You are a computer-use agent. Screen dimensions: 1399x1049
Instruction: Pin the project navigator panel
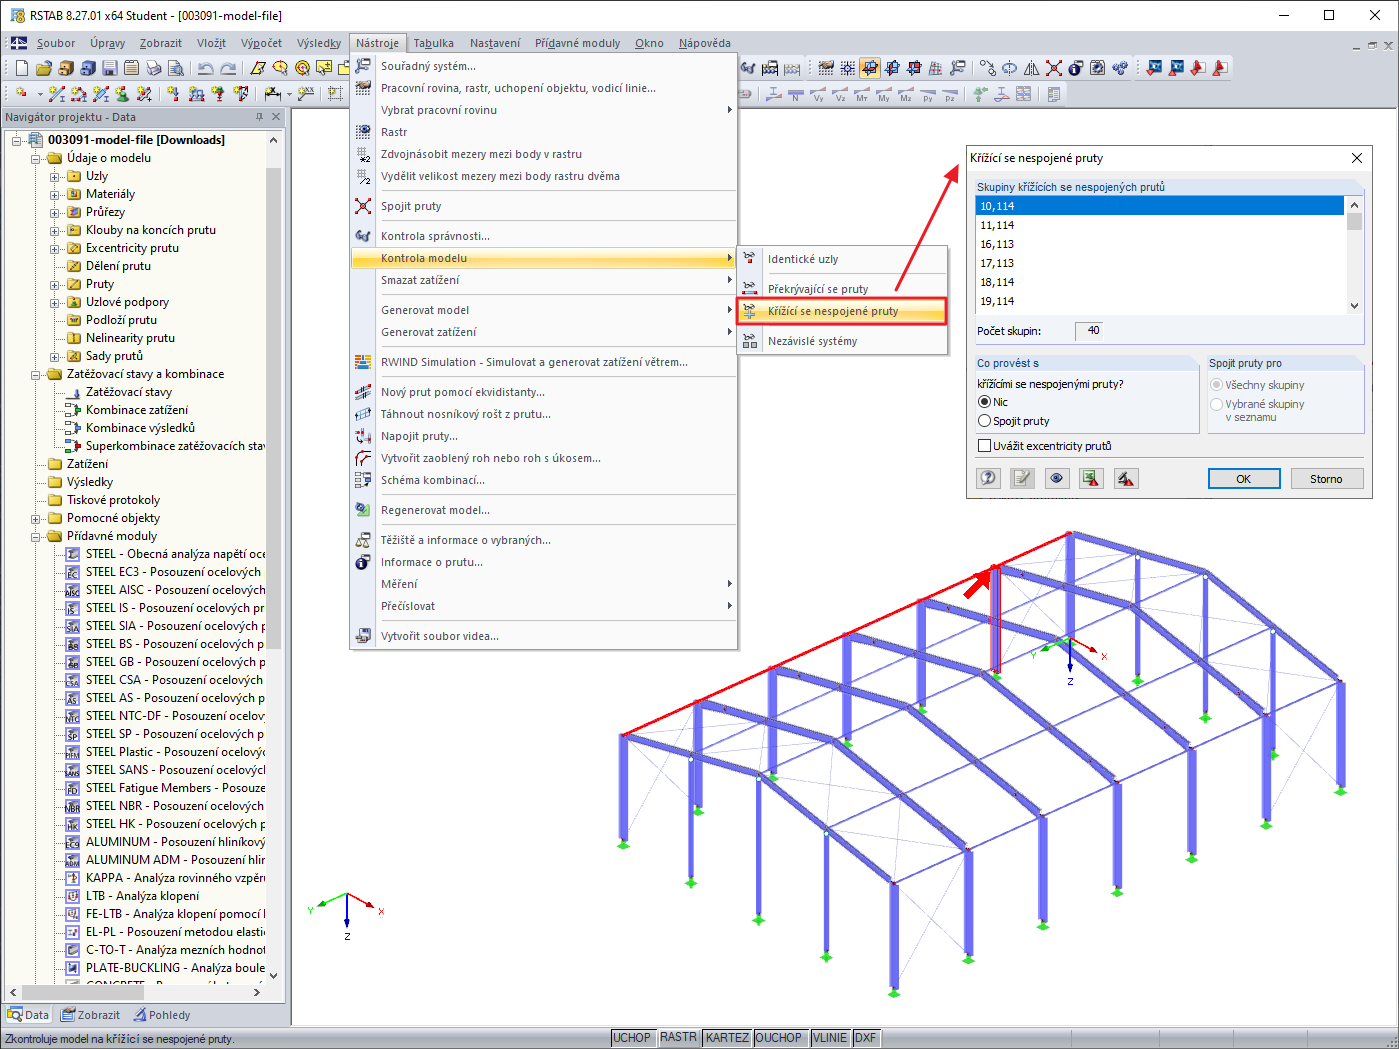pyautogui.click(x=259, y=117)
